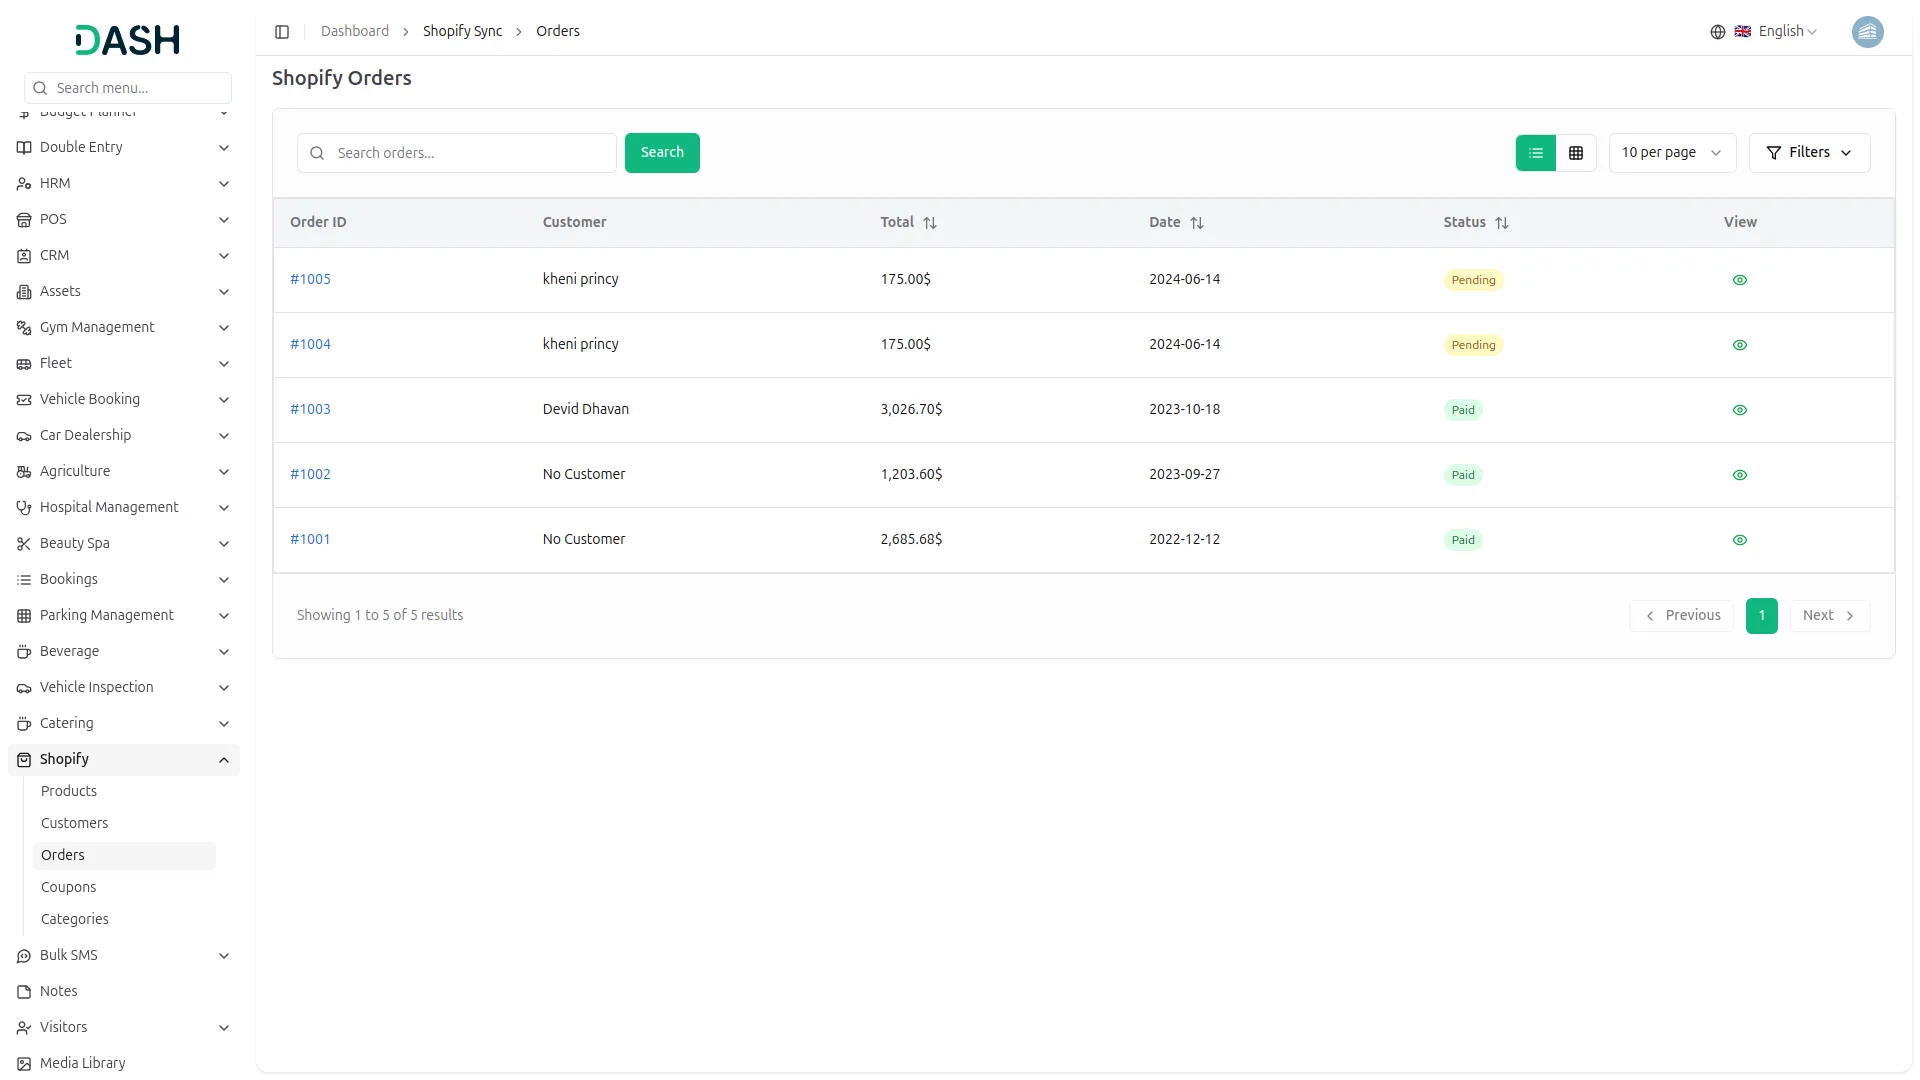Open the Notes menu item
This screenshot has width=1920, height=1080.
coord(124,992)
